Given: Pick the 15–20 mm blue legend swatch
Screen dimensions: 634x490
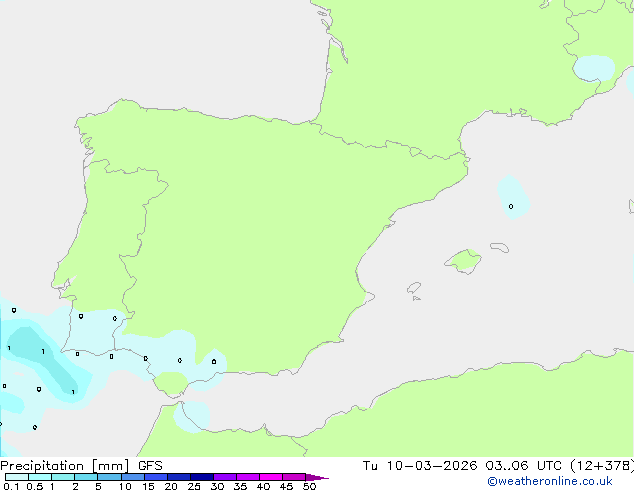Looking at the screenshot, I should (156, 477).
